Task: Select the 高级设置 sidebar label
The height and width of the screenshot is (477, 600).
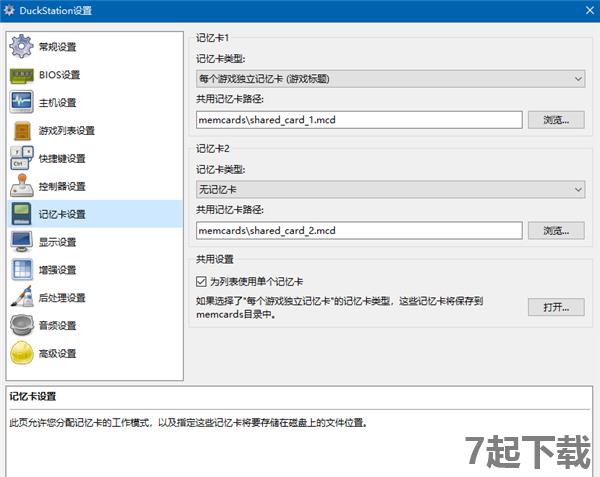Action: (x=57, y=353)
